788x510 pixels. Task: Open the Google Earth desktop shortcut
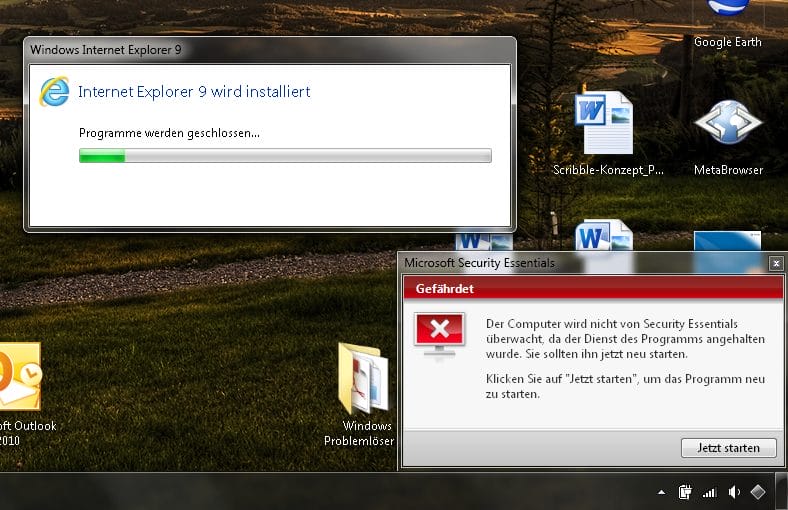point(727,22)
